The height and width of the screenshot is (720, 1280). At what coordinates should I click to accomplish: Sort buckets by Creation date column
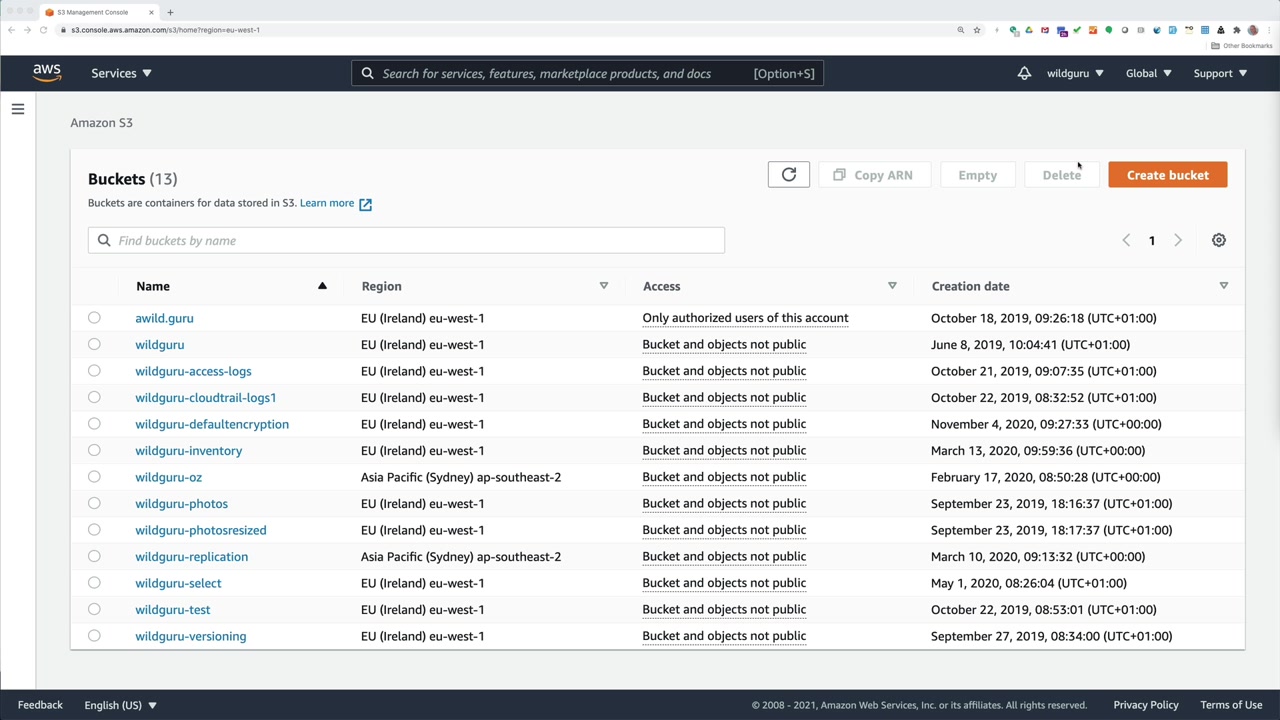click(970, 286)
